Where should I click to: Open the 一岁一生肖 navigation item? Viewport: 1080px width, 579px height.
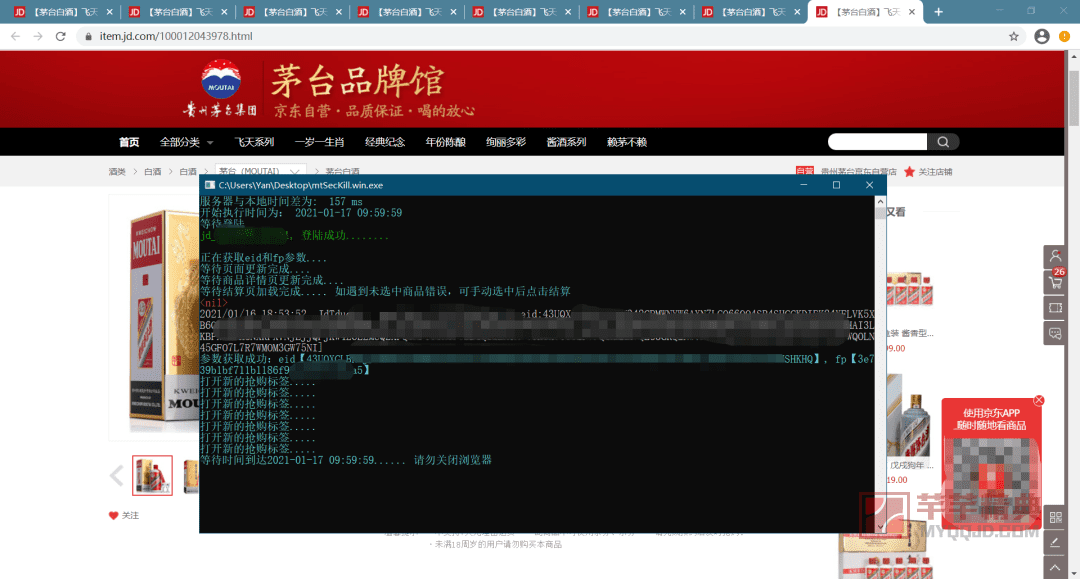[x=319, y=142]
